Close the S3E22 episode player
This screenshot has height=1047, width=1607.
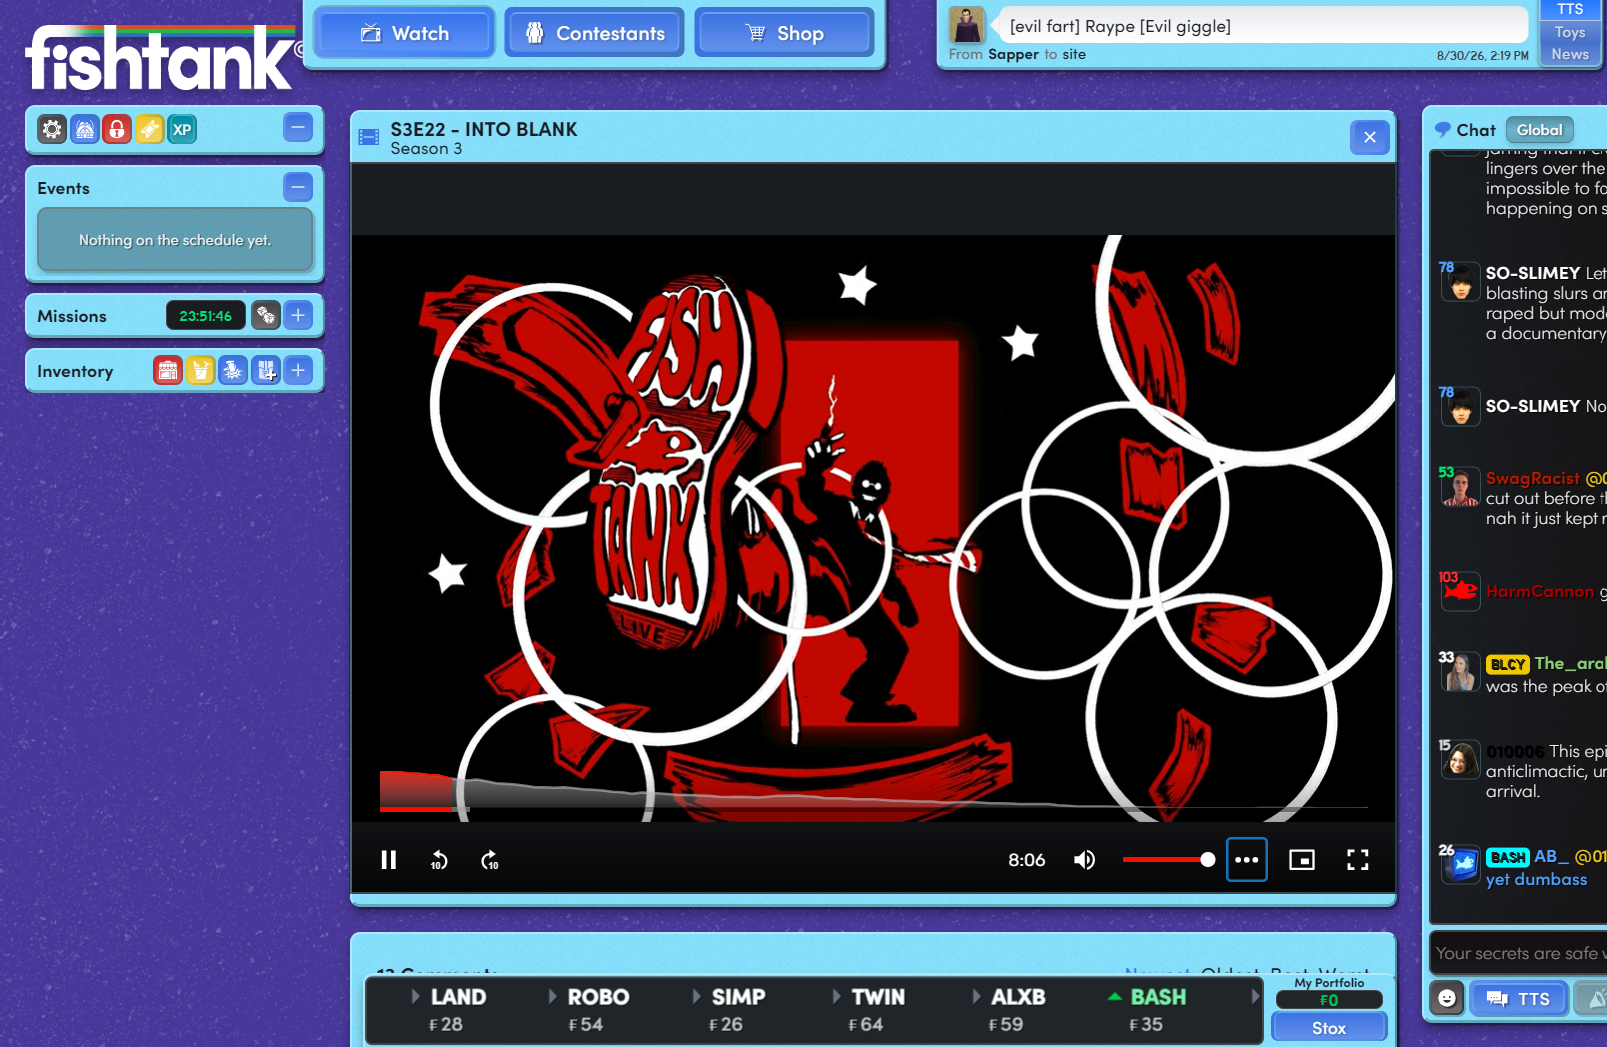pos(1370,137)
